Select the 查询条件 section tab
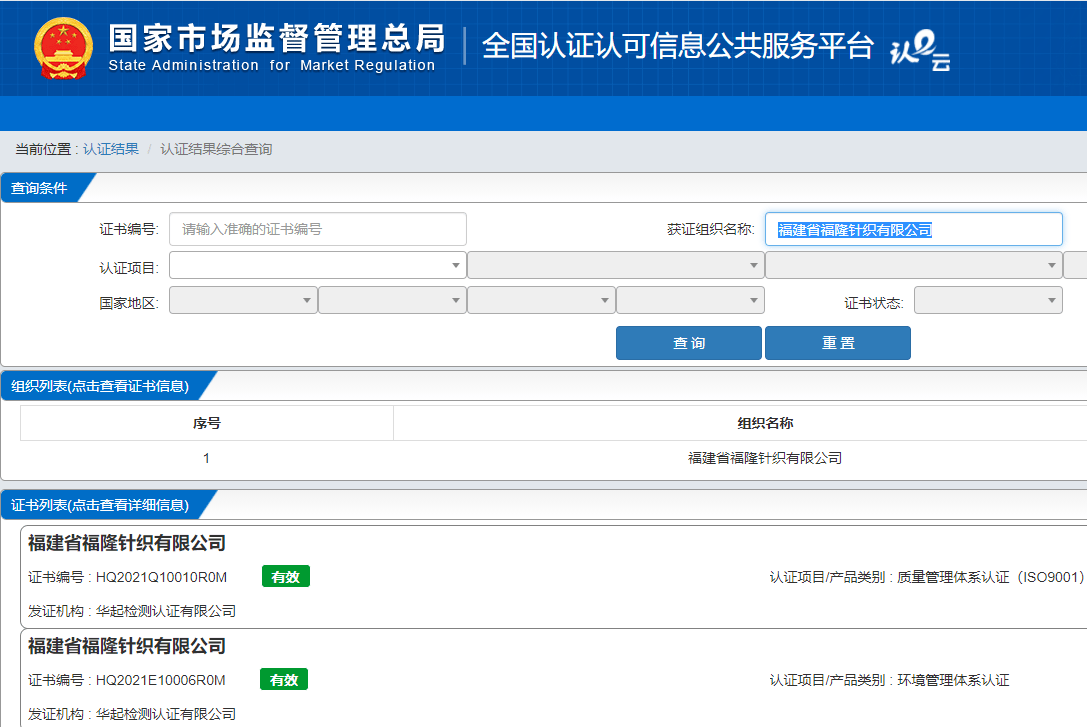The image size is (1087, 727). coord(42,188)
